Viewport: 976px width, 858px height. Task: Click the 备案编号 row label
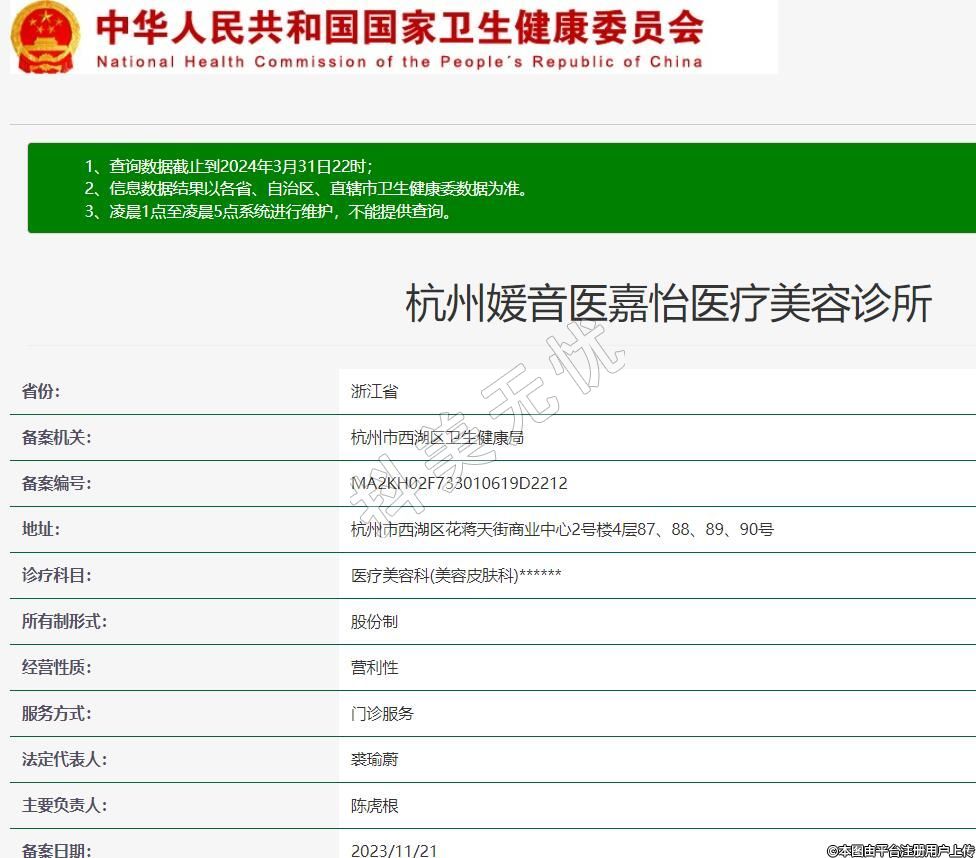click(x=56, y=483)
